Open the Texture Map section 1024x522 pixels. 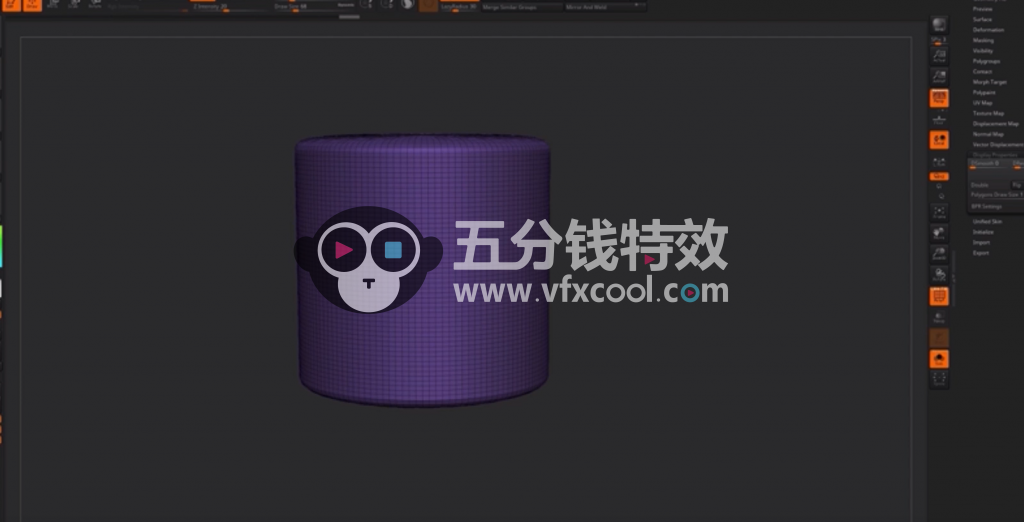tap(989, 114)
